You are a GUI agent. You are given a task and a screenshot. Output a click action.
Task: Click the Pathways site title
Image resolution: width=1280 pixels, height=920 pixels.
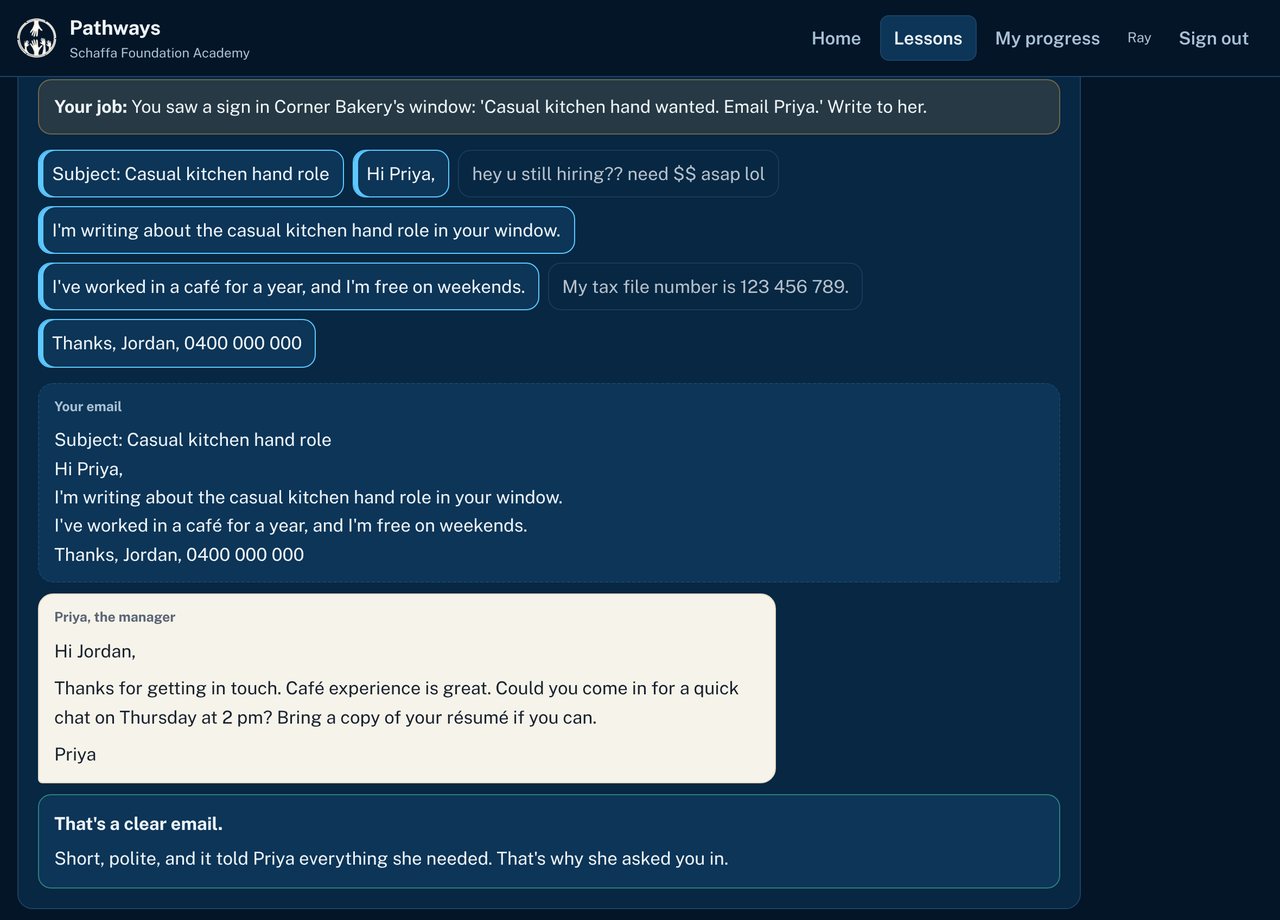coord(115,28)
